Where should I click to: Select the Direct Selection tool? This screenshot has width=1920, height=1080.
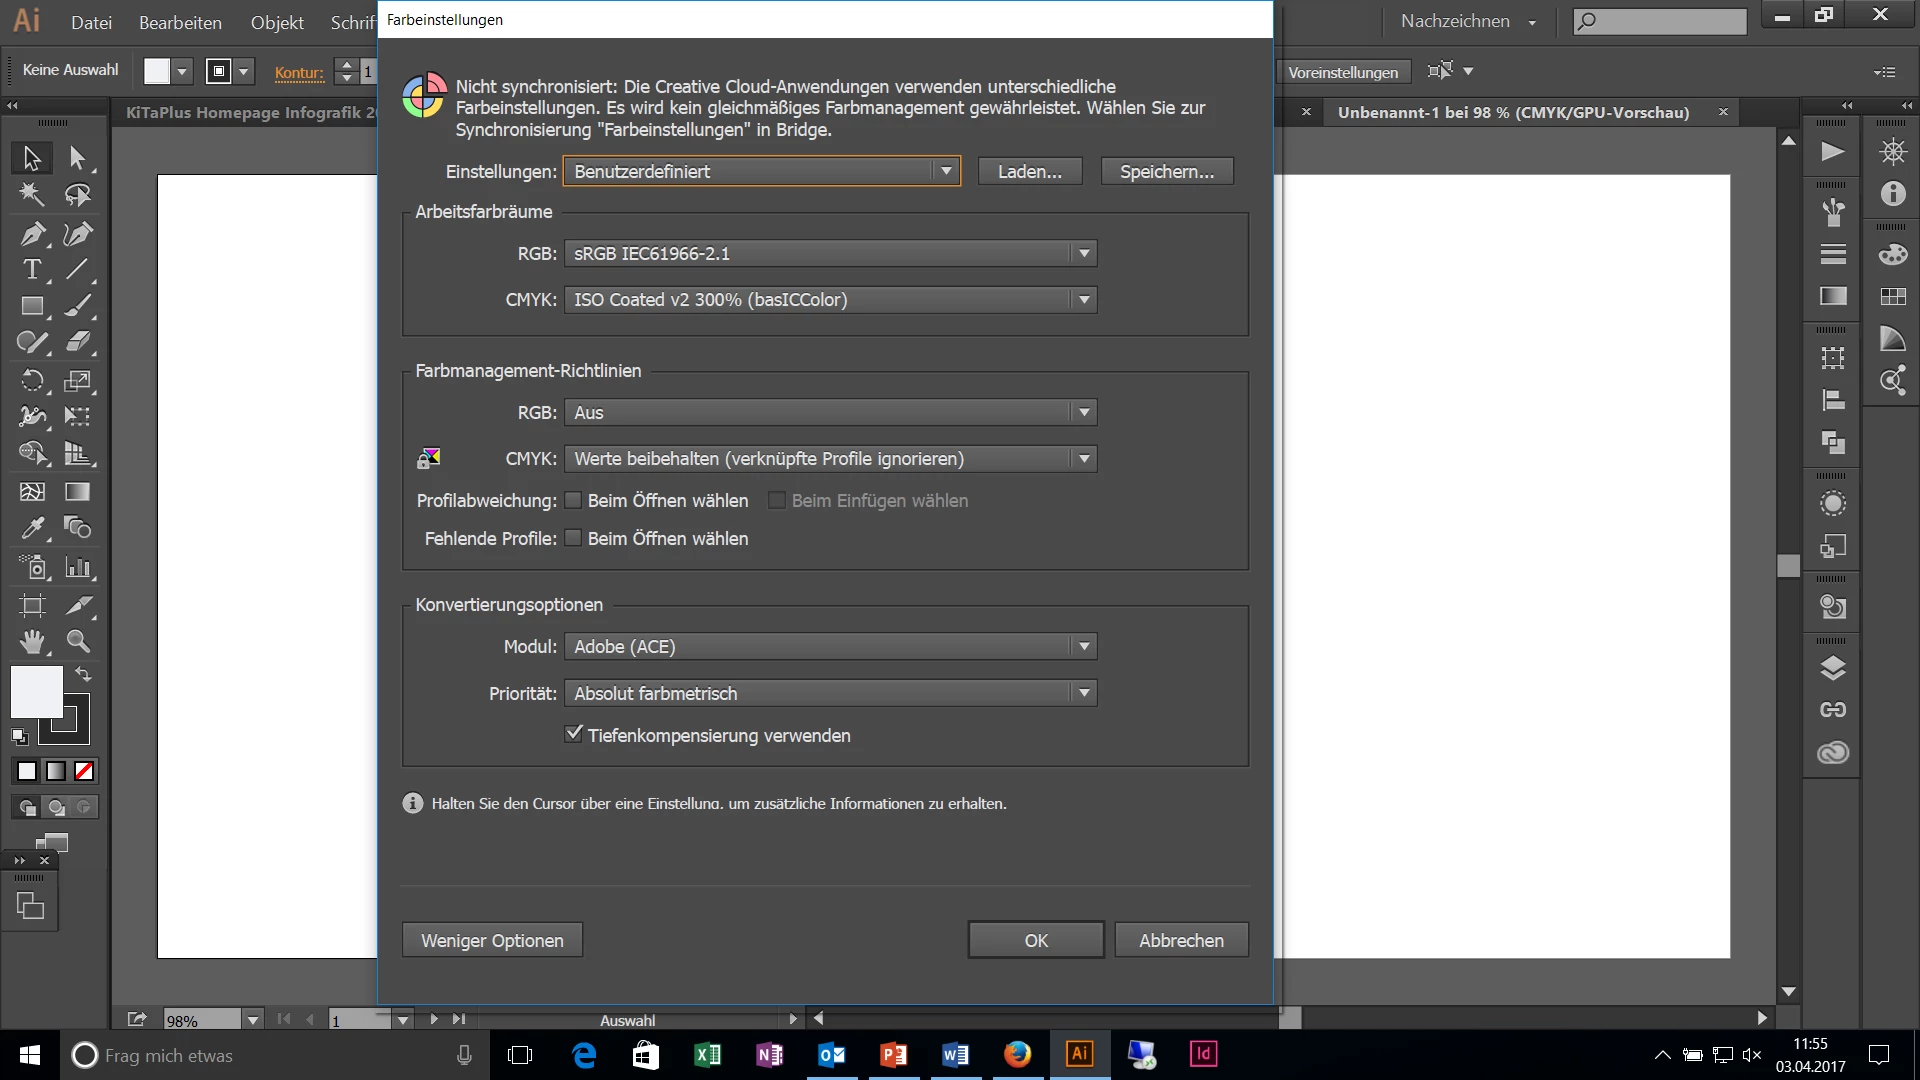pos(78,157)
